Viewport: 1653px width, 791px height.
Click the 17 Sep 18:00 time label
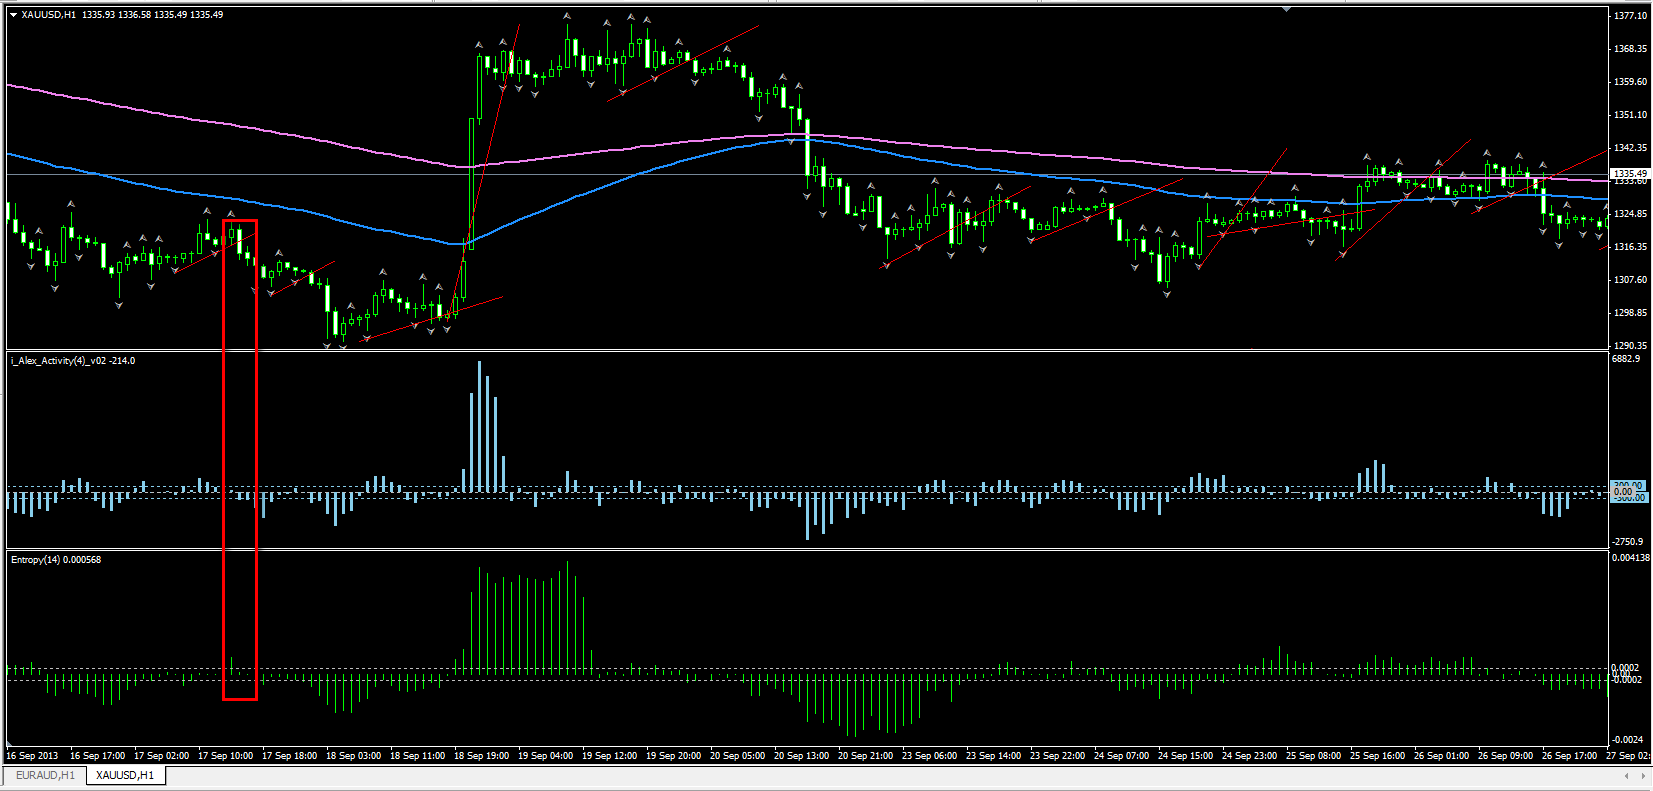tap(289, 756)
